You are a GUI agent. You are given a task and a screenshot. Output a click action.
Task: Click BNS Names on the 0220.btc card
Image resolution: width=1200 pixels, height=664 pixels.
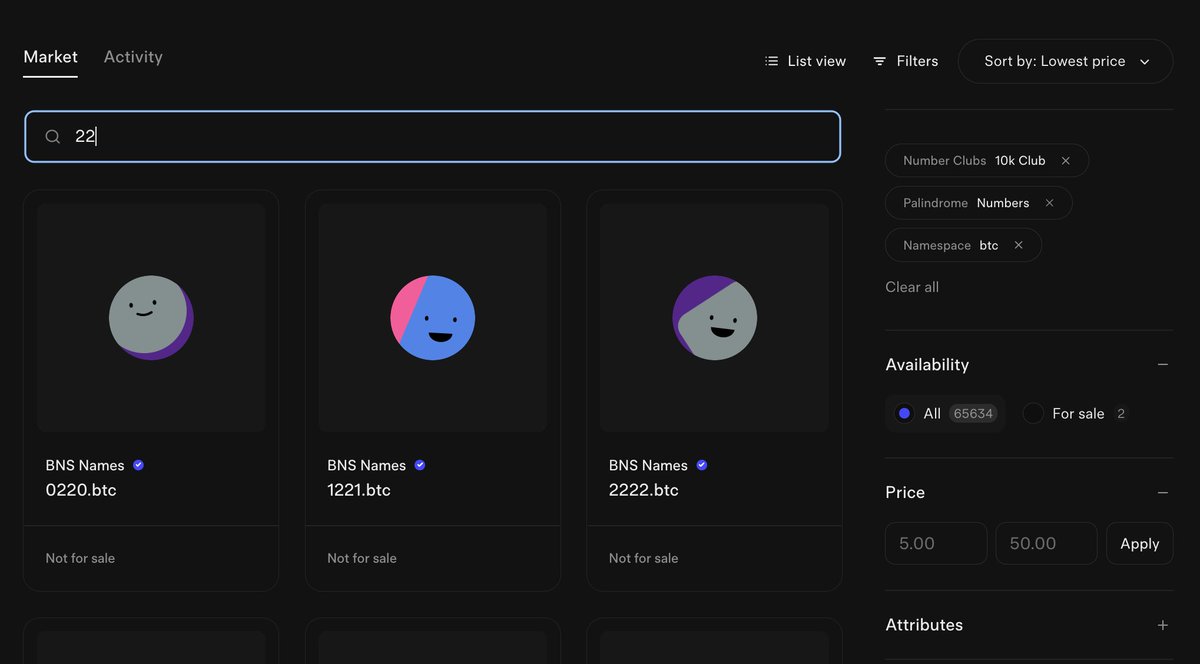click(85, 465)
